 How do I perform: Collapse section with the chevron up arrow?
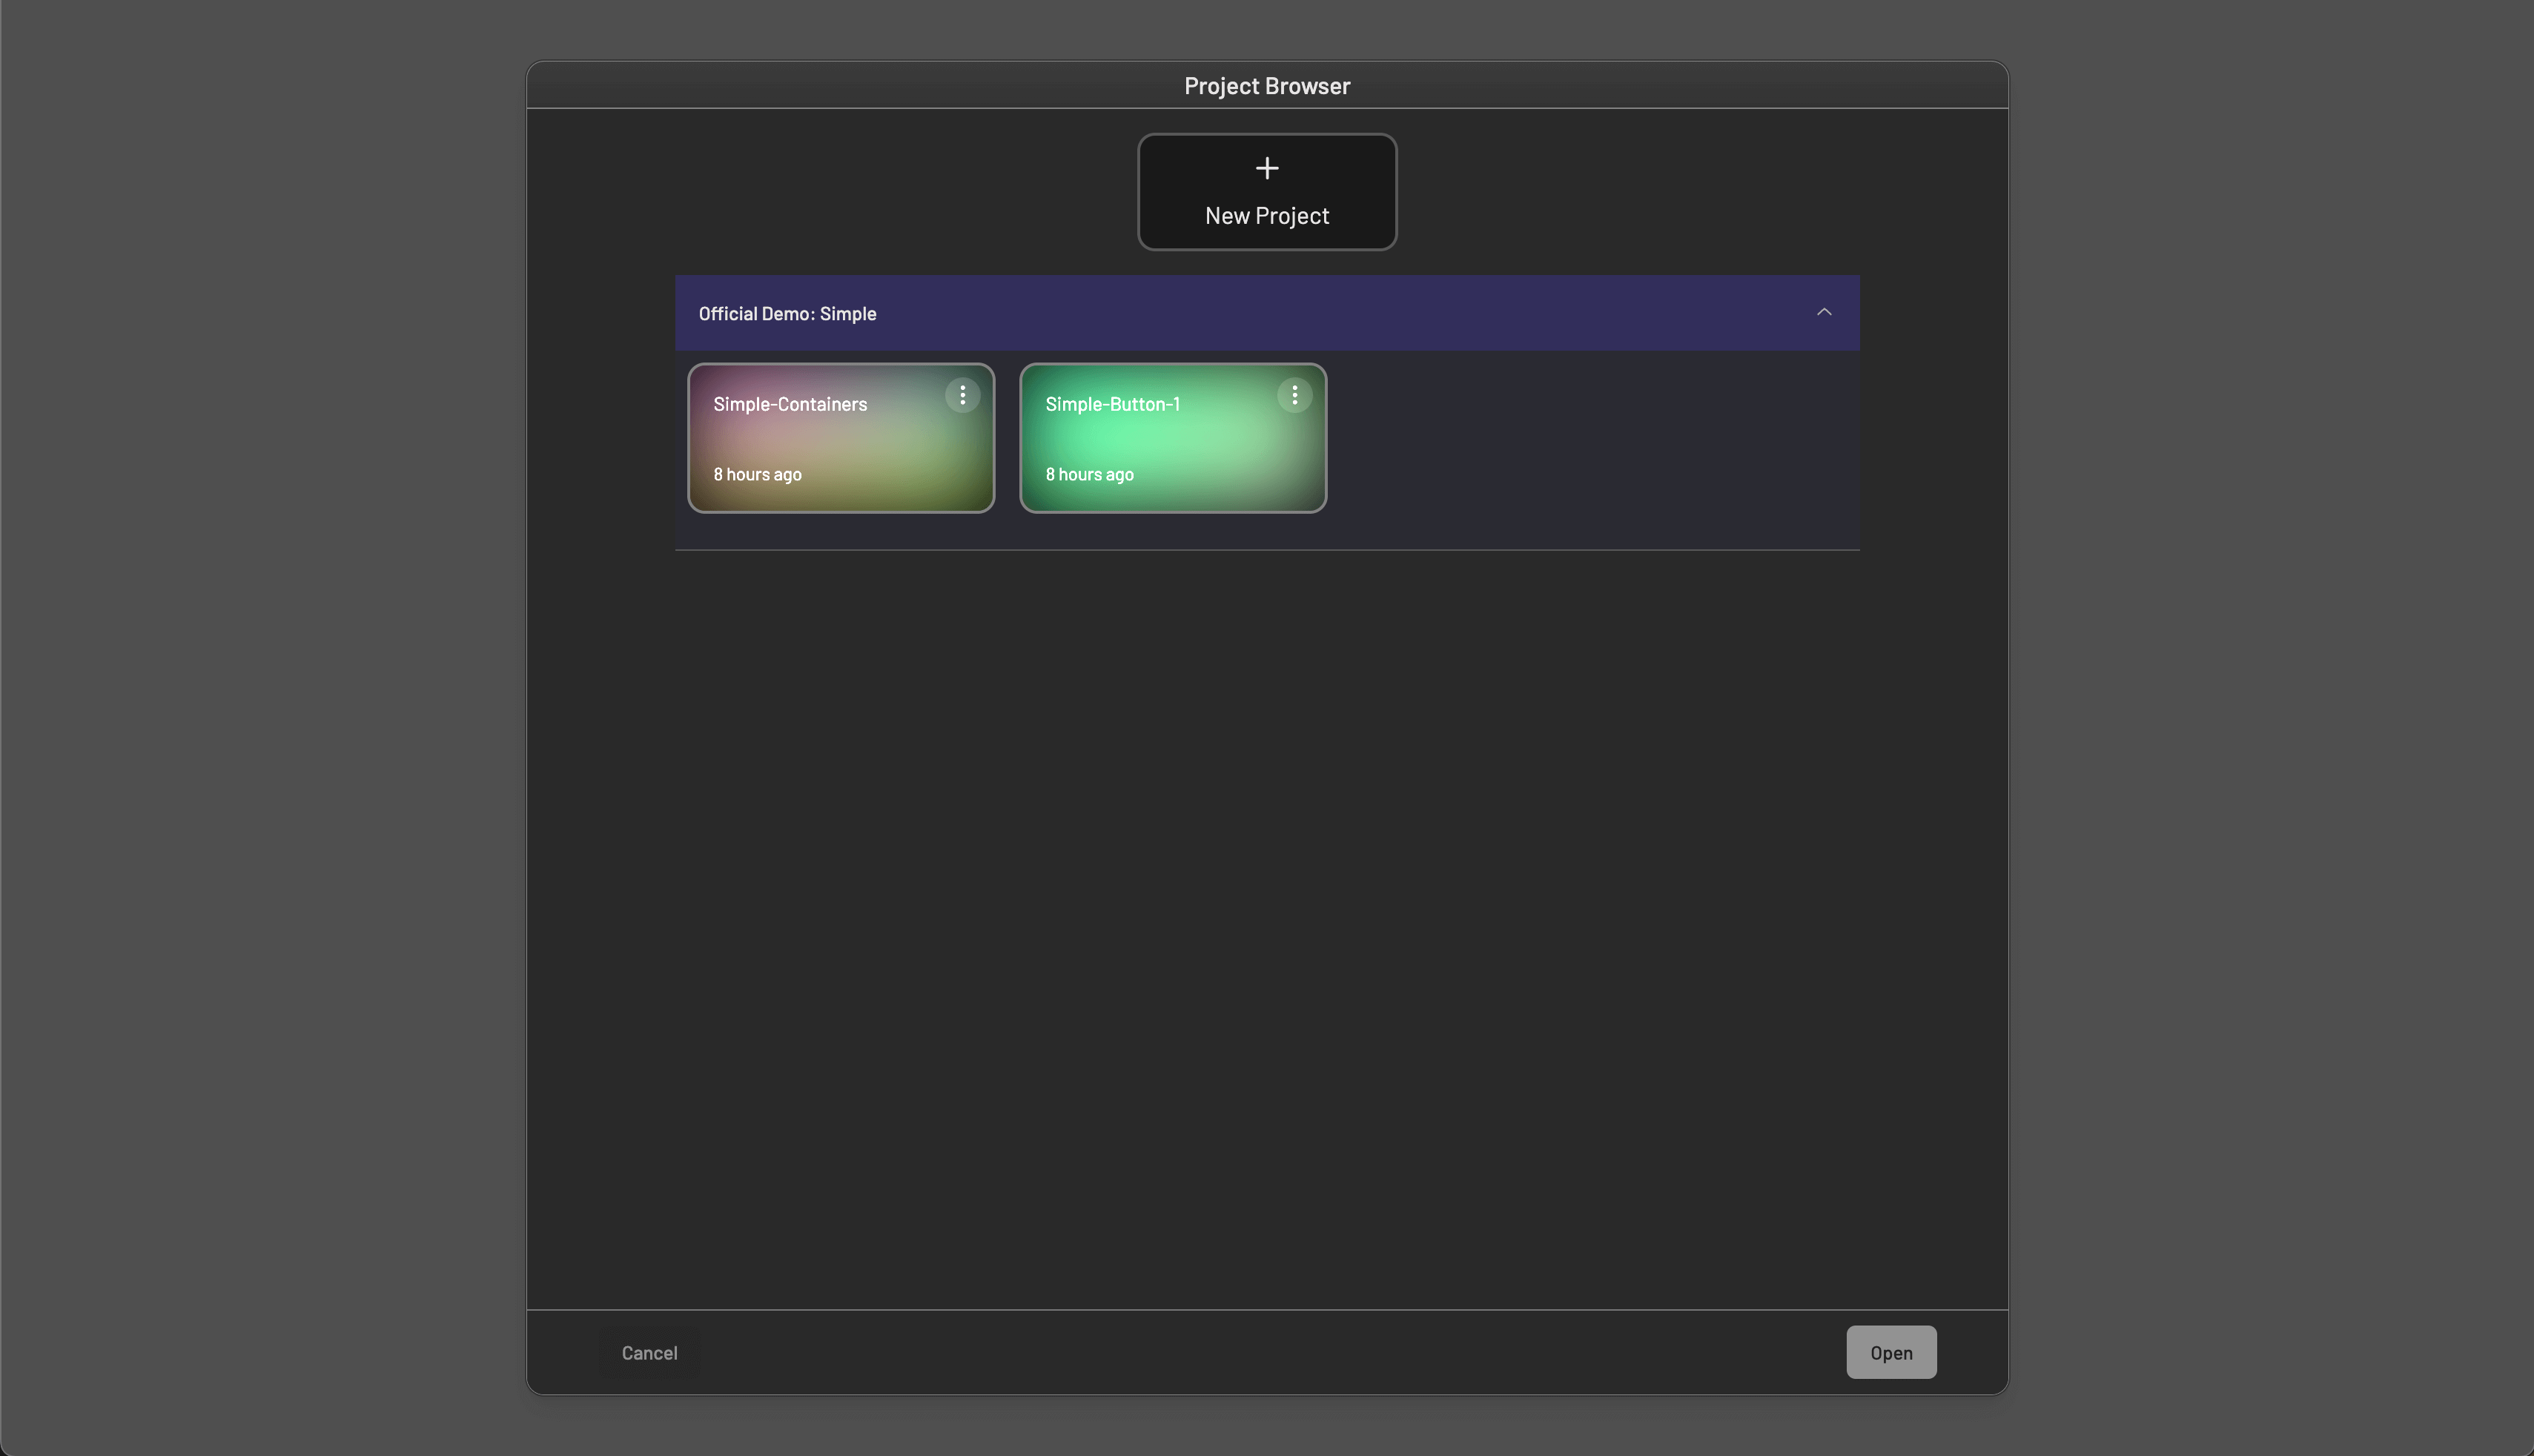click(1823, 312)
